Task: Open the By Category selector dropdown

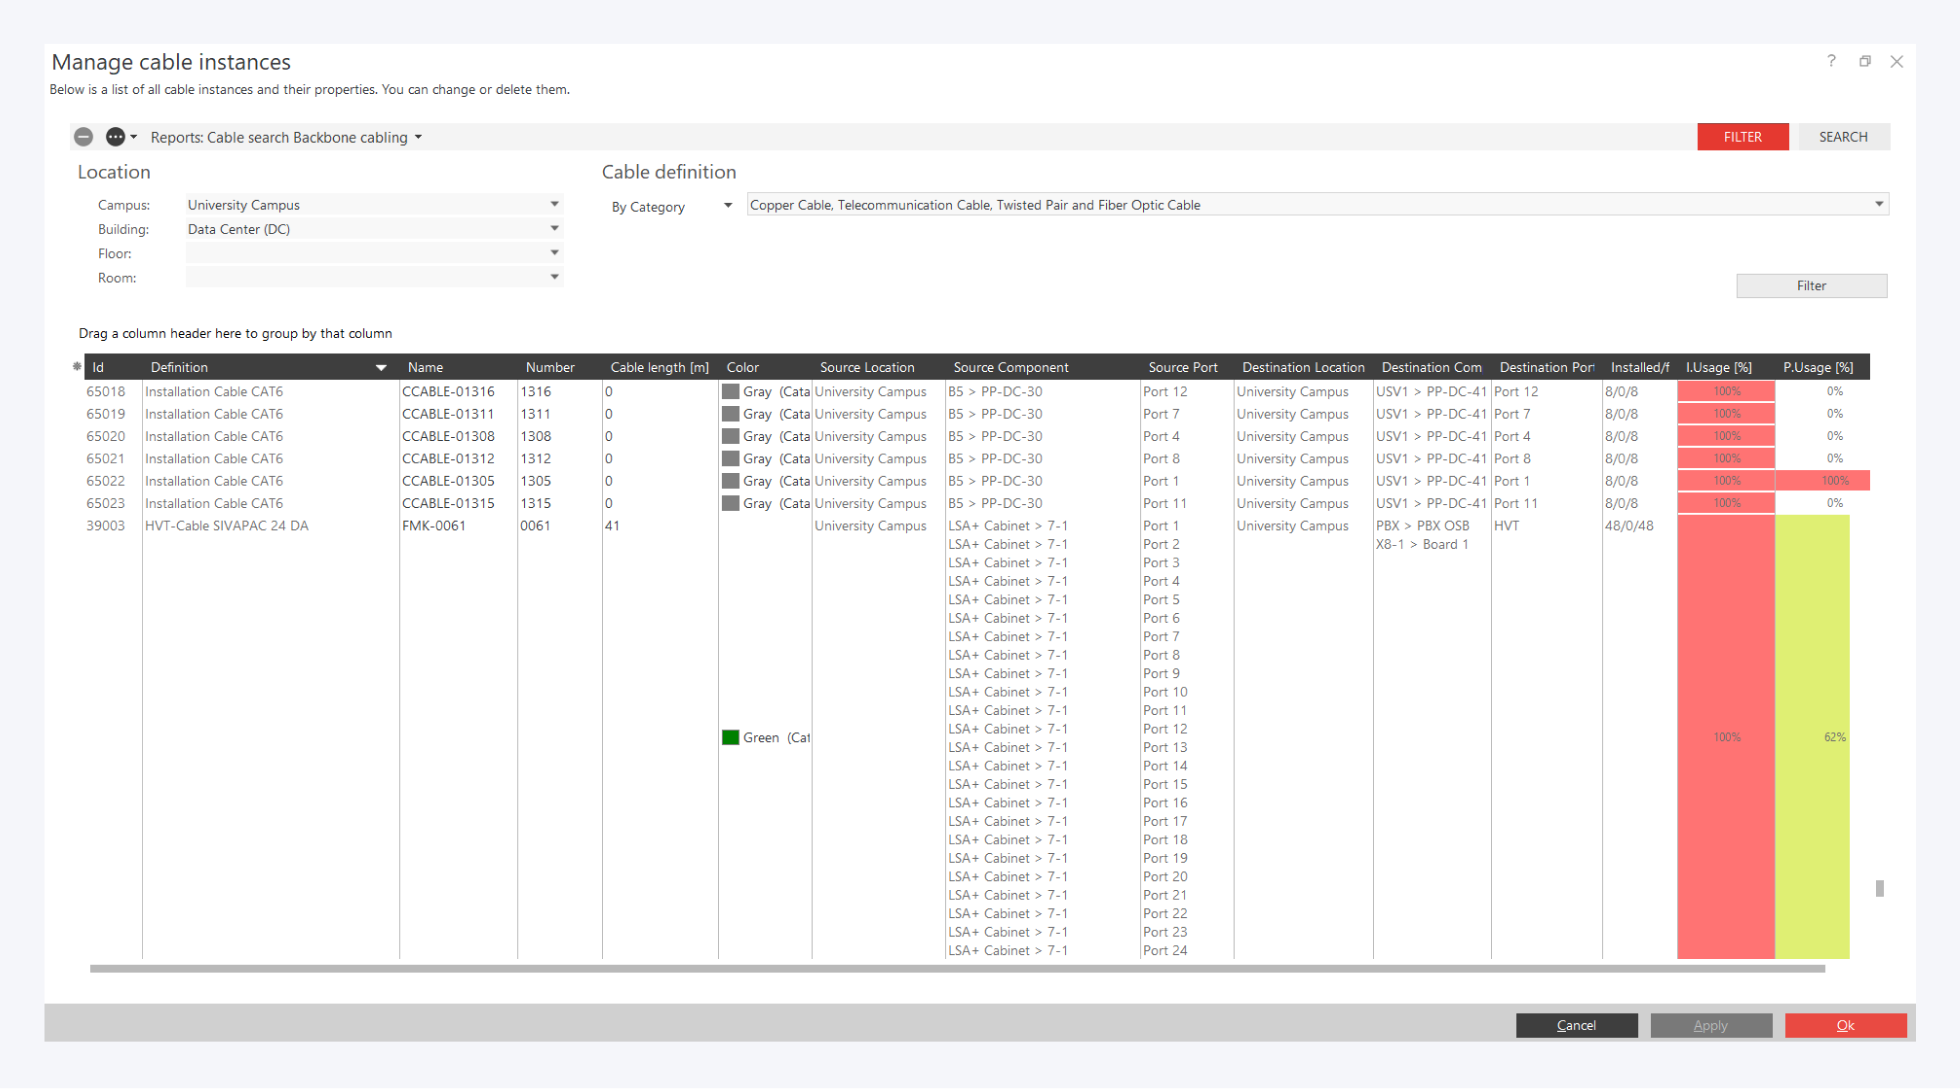Action: point(728,206)
